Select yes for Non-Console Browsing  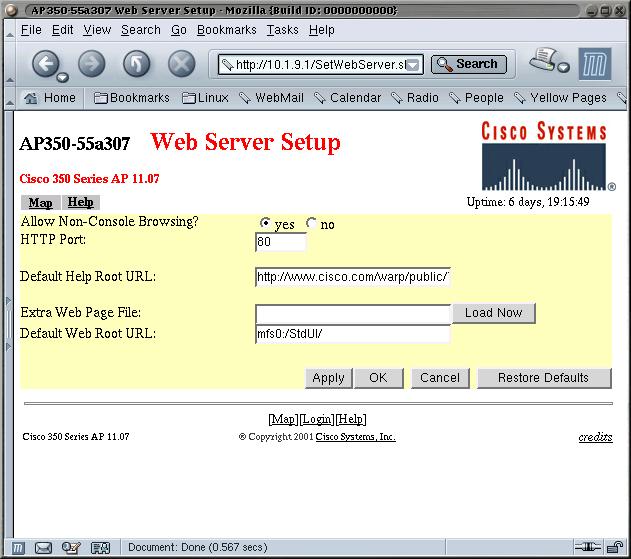click(265, 223)
